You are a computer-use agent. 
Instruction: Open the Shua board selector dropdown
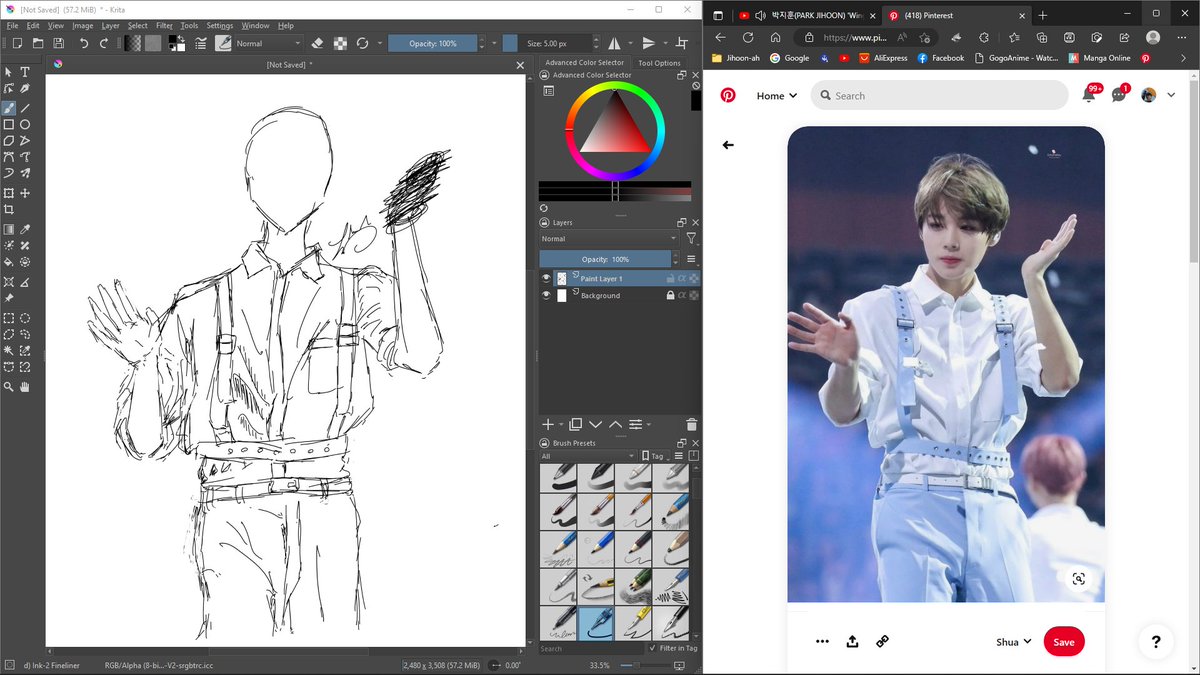click(x=1014, y=642)
